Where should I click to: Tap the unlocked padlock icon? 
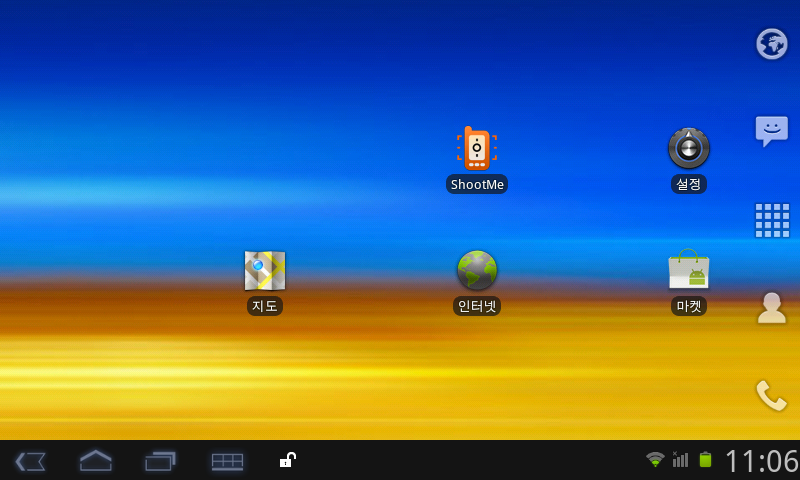288,460
